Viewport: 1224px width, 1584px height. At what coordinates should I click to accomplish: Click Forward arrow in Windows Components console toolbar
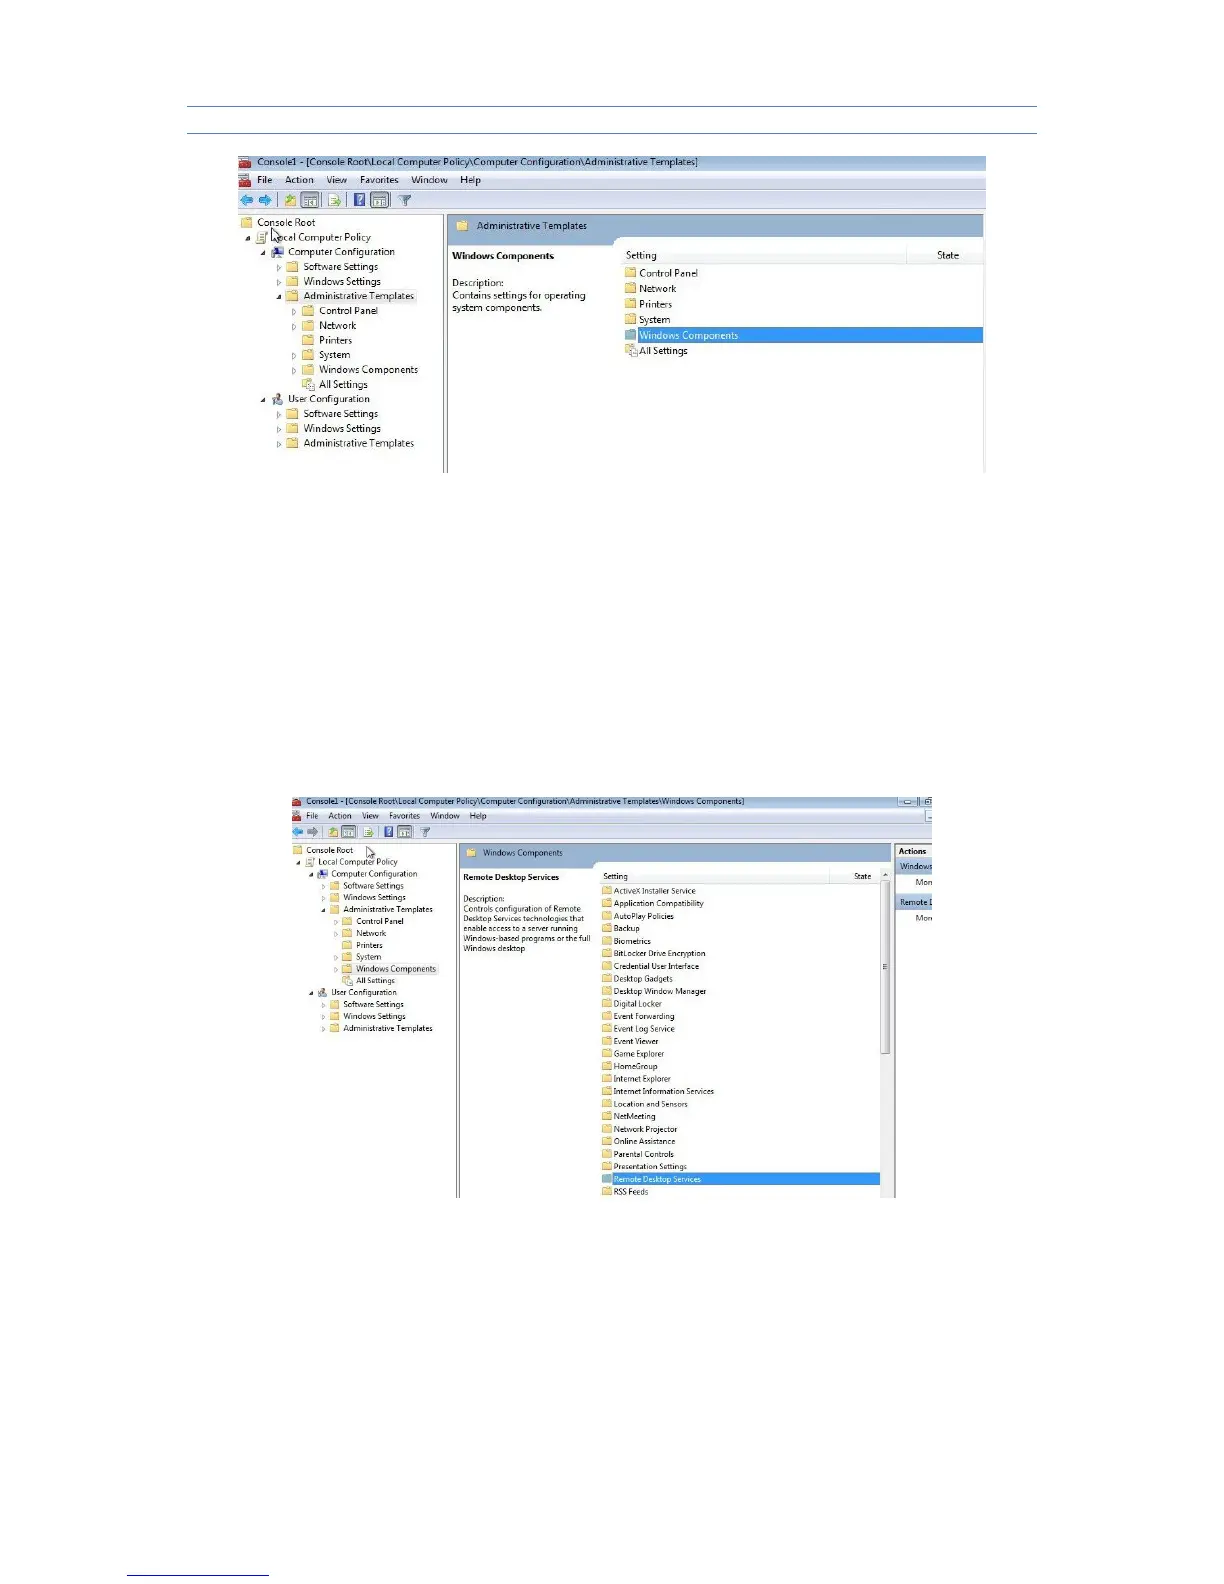tap(313, 832)
